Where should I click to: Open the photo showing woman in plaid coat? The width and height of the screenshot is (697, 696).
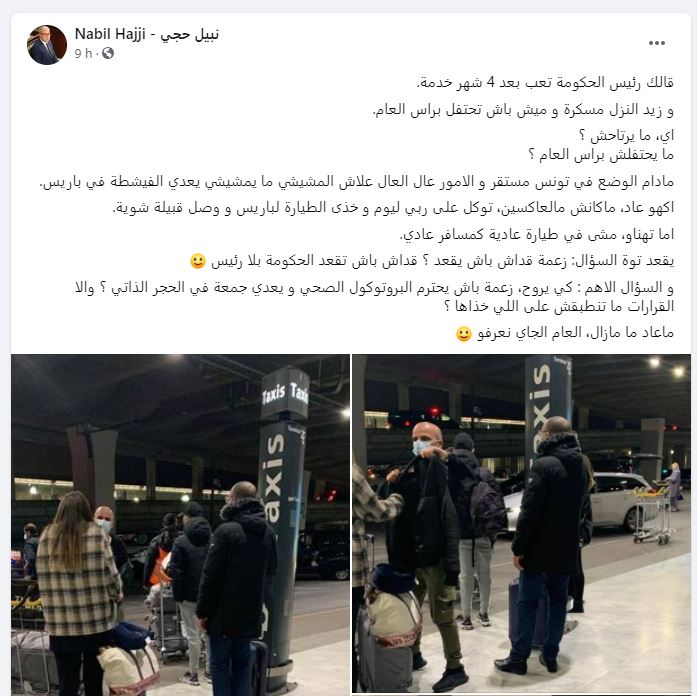(180, 525)
